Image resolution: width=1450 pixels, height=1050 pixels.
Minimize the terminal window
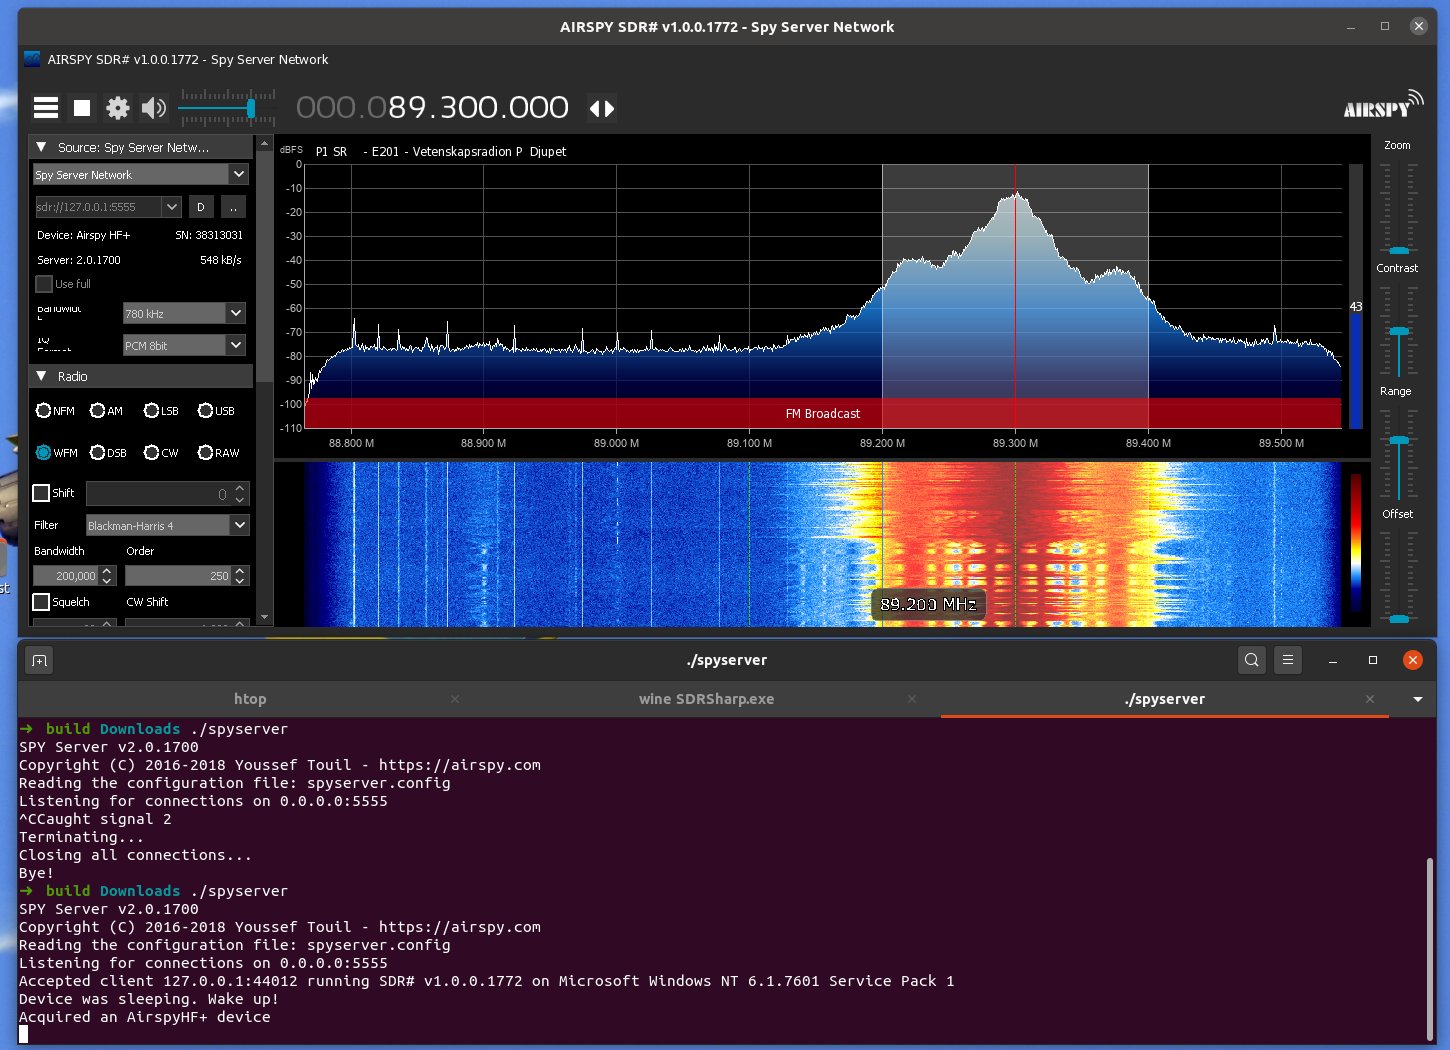pos(1333,660)
